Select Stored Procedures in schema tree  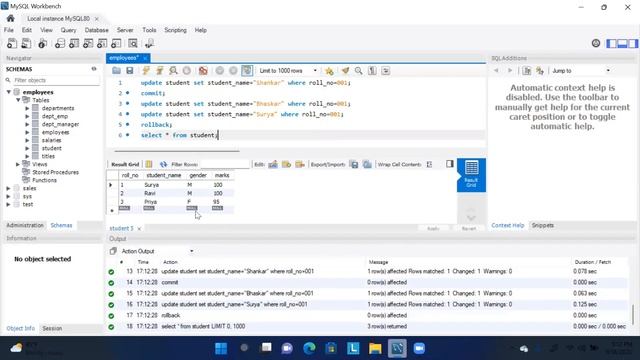tap(56, 172)
